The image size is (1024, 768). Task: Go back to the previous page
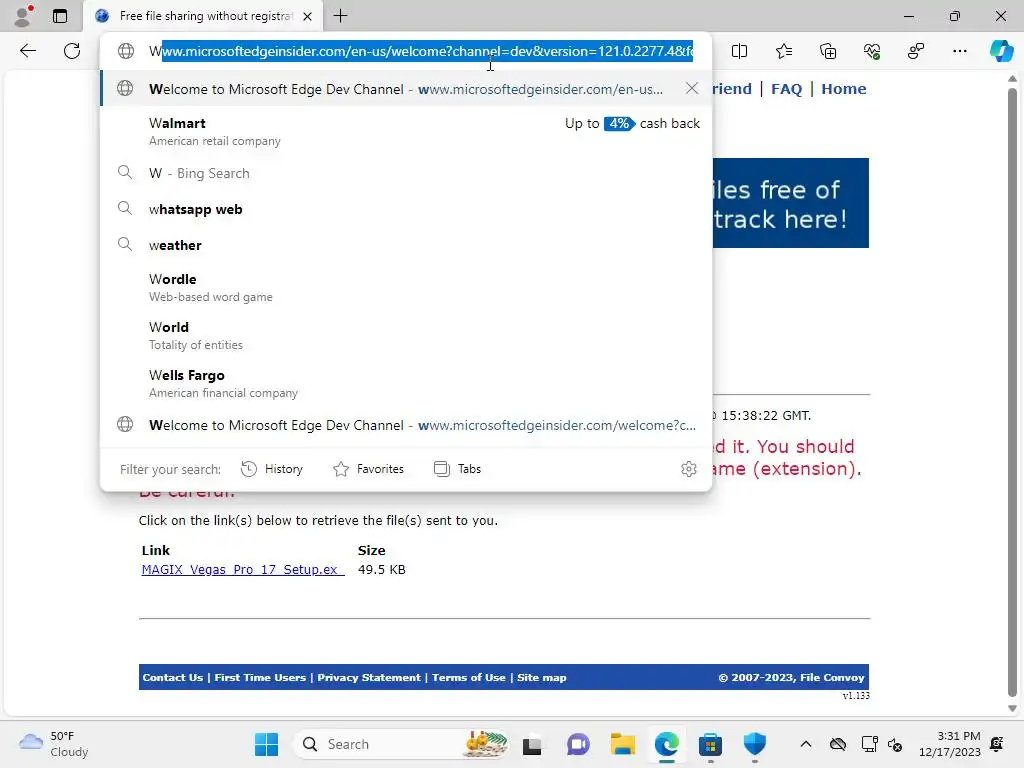click(x=27, y=51)
